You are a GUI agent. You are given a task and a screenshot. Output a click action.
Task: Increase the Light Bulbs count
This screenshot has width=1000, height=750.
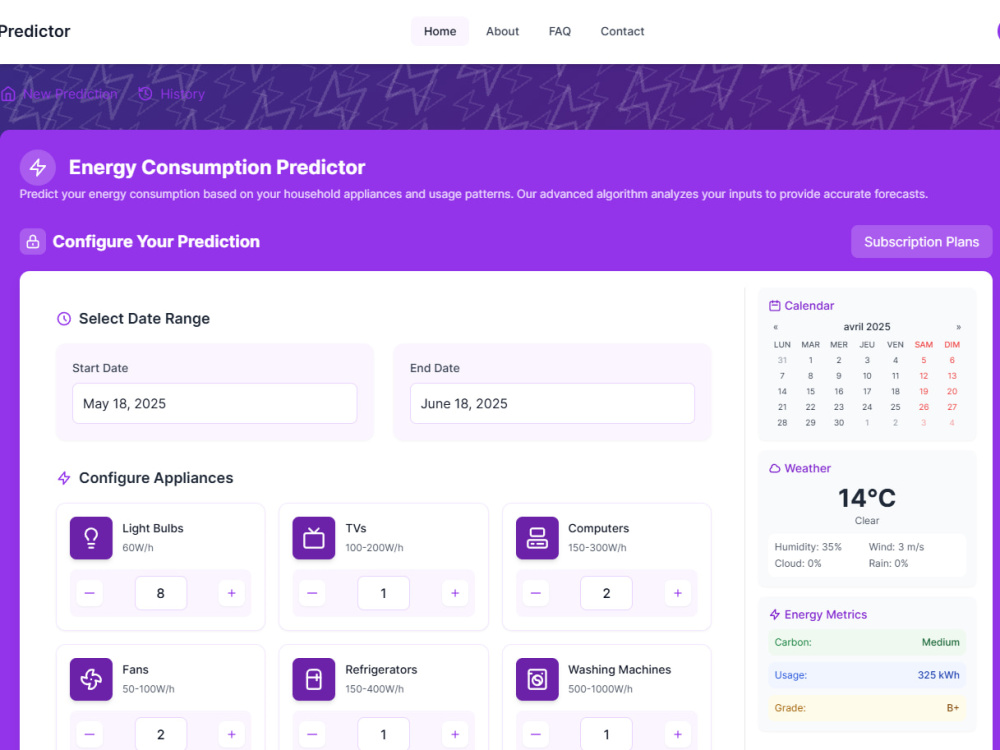click(x=232, y=593)
